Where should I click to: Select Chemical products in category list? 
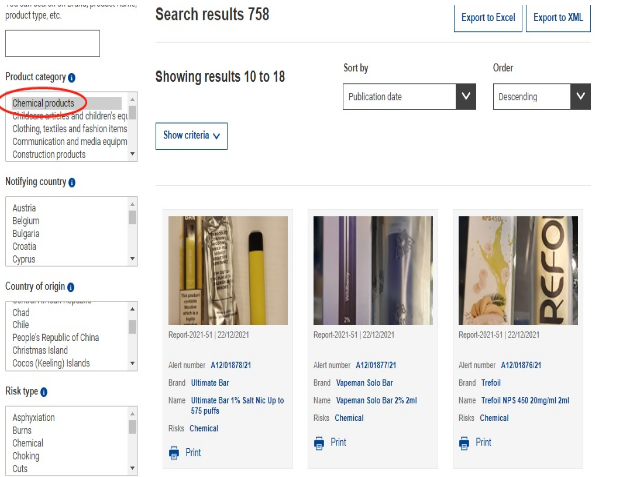click(43, 103)
